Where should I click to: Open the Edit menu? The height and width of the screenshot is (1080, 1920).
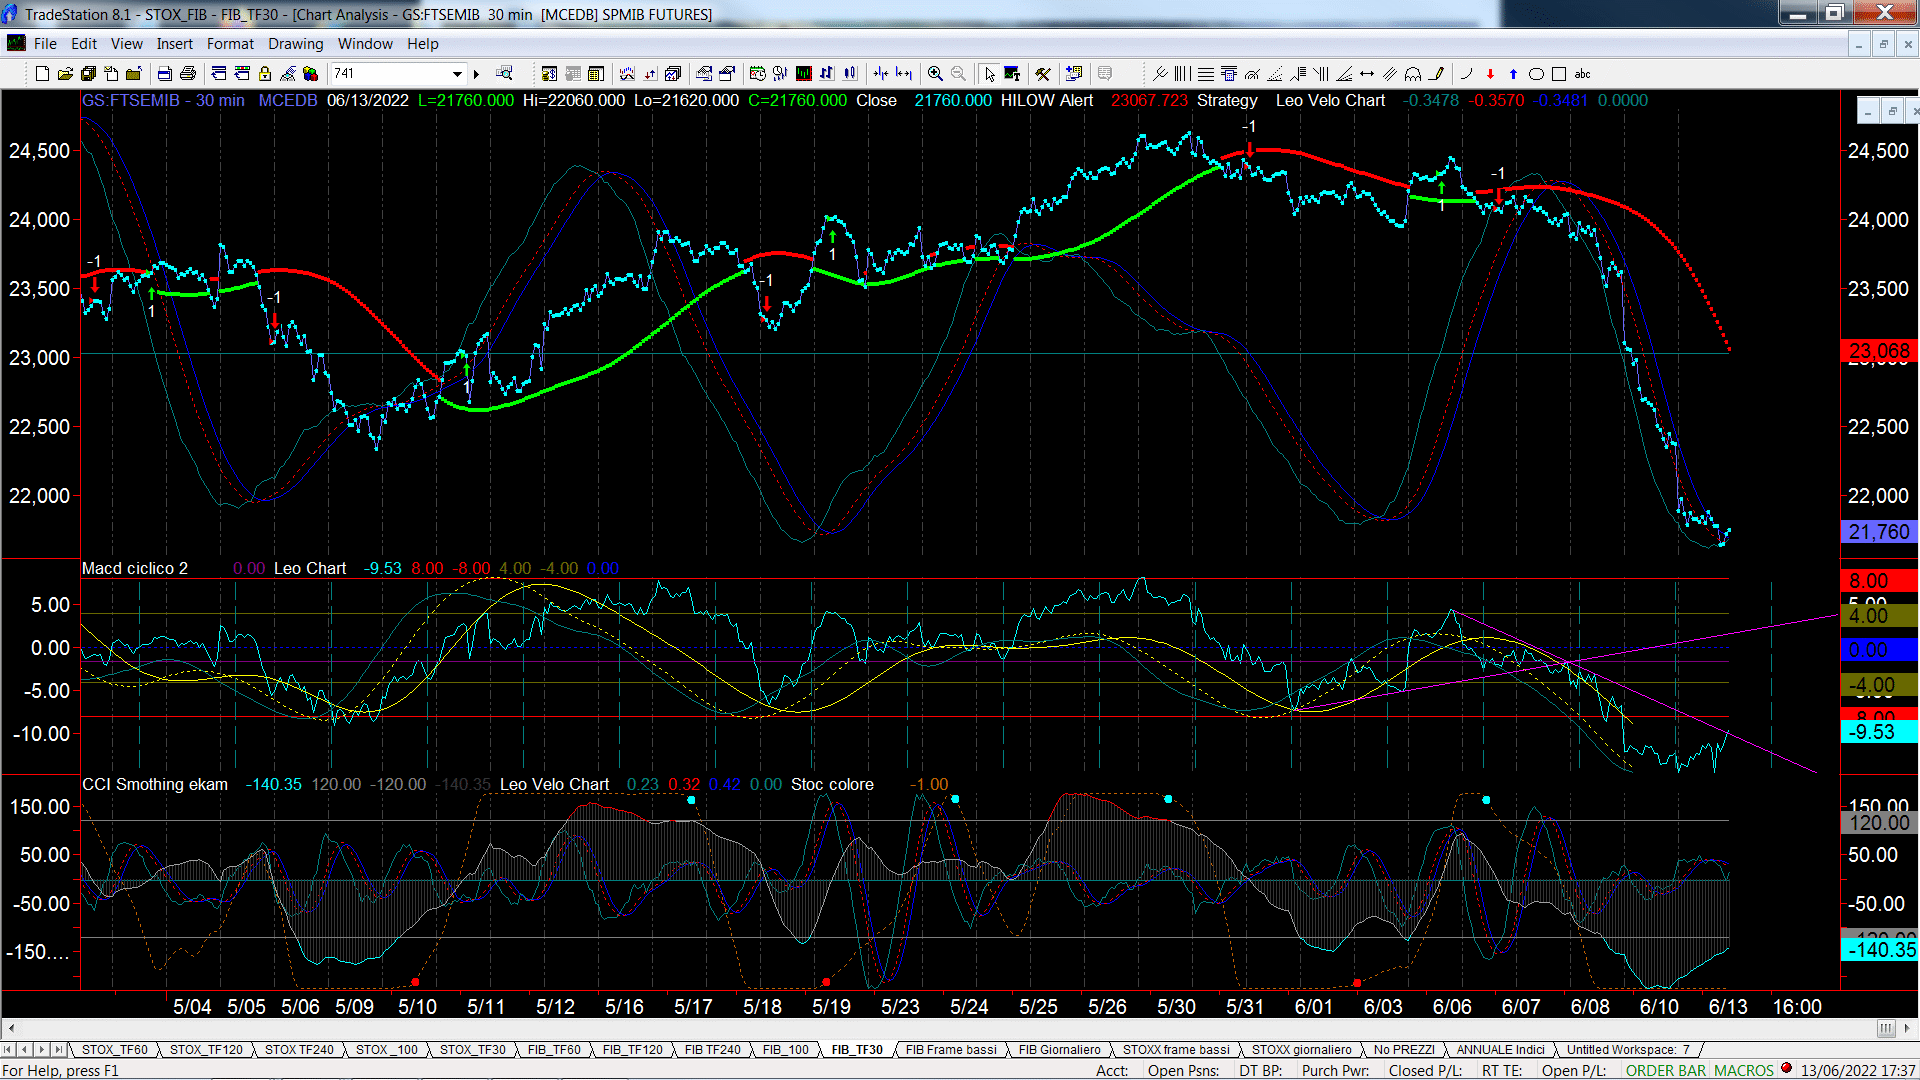[x=84, y=44]
